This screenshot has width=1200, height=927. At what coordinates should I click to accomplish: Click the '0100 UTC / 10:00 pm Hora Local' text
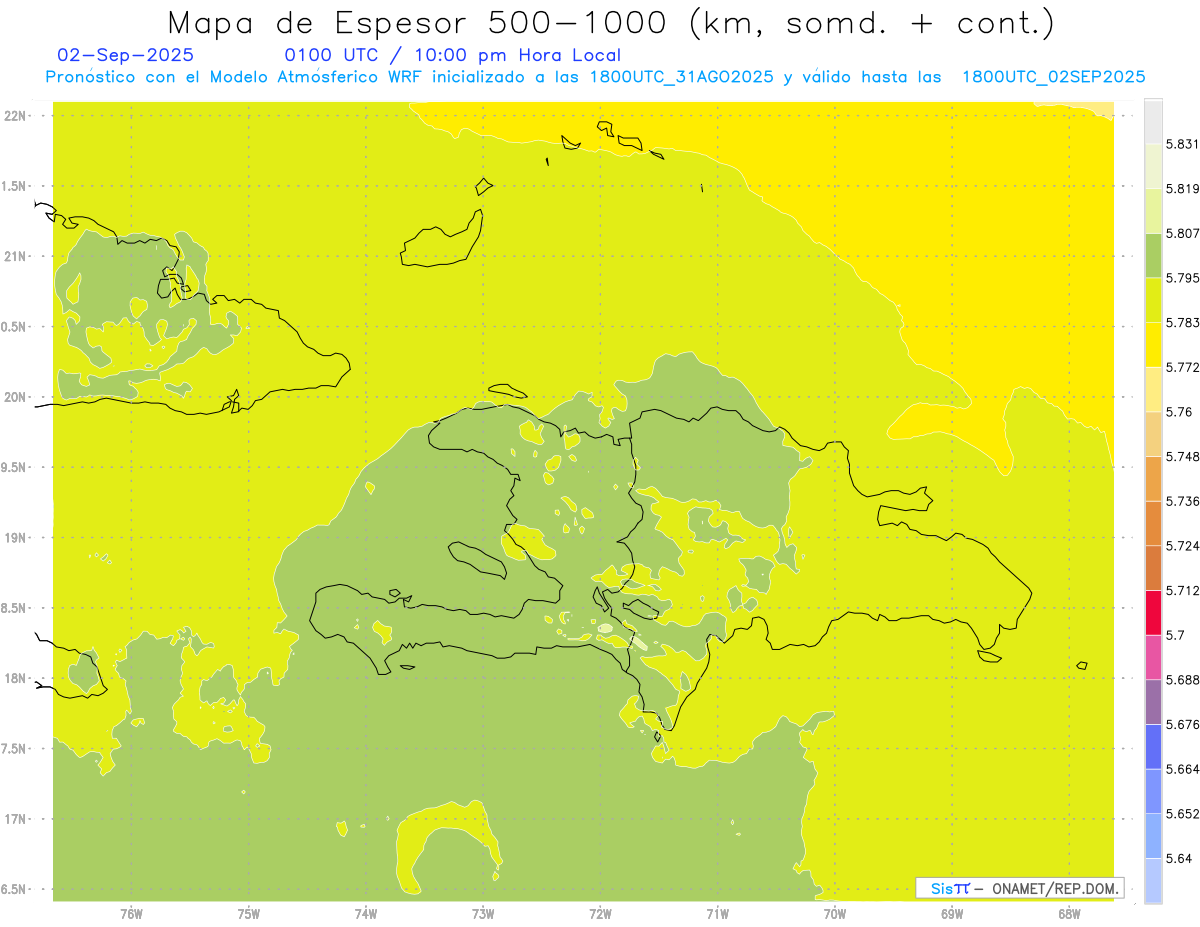[452, 56]
